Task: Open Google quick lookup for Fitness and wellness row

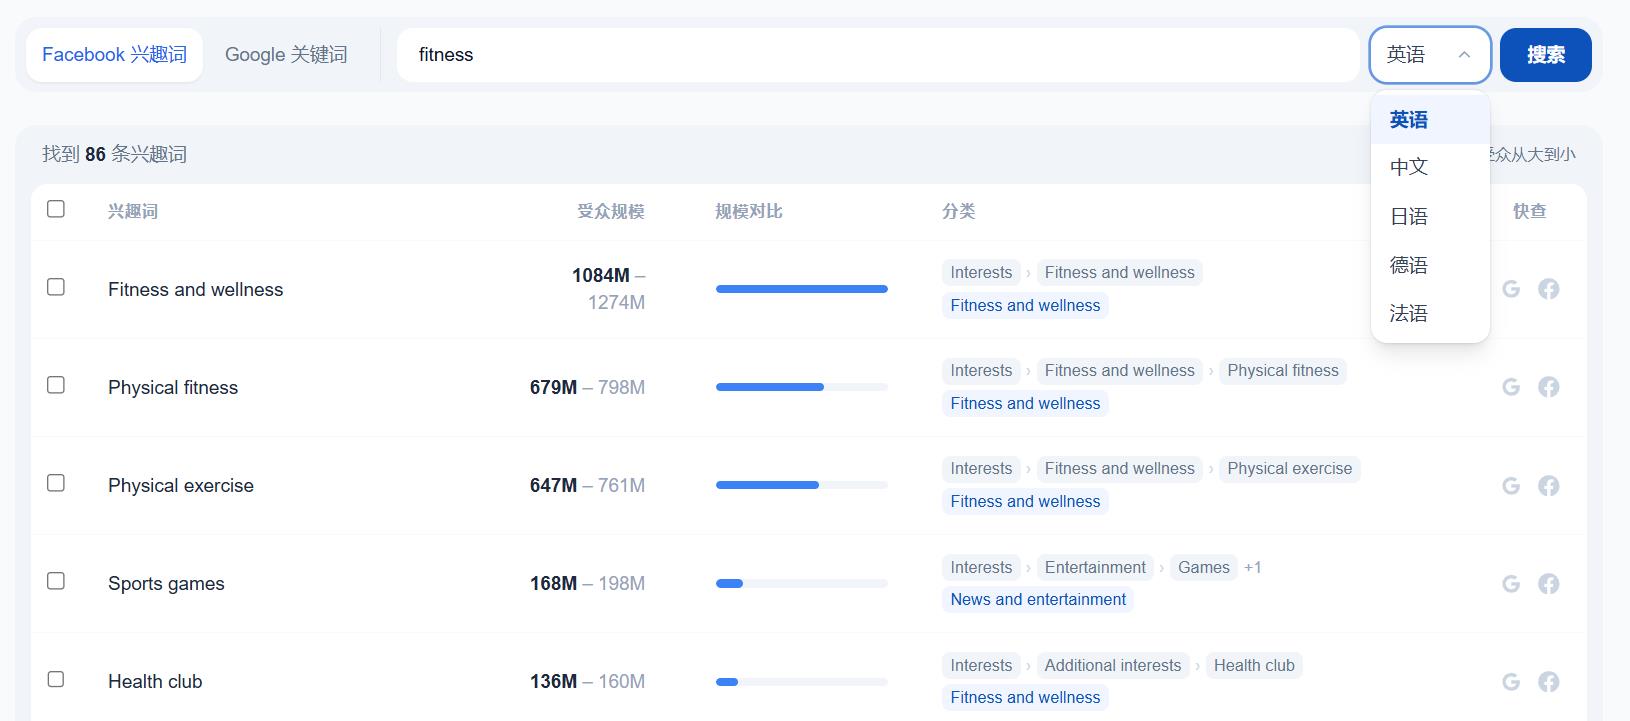Action: (x=1511, y=289)
